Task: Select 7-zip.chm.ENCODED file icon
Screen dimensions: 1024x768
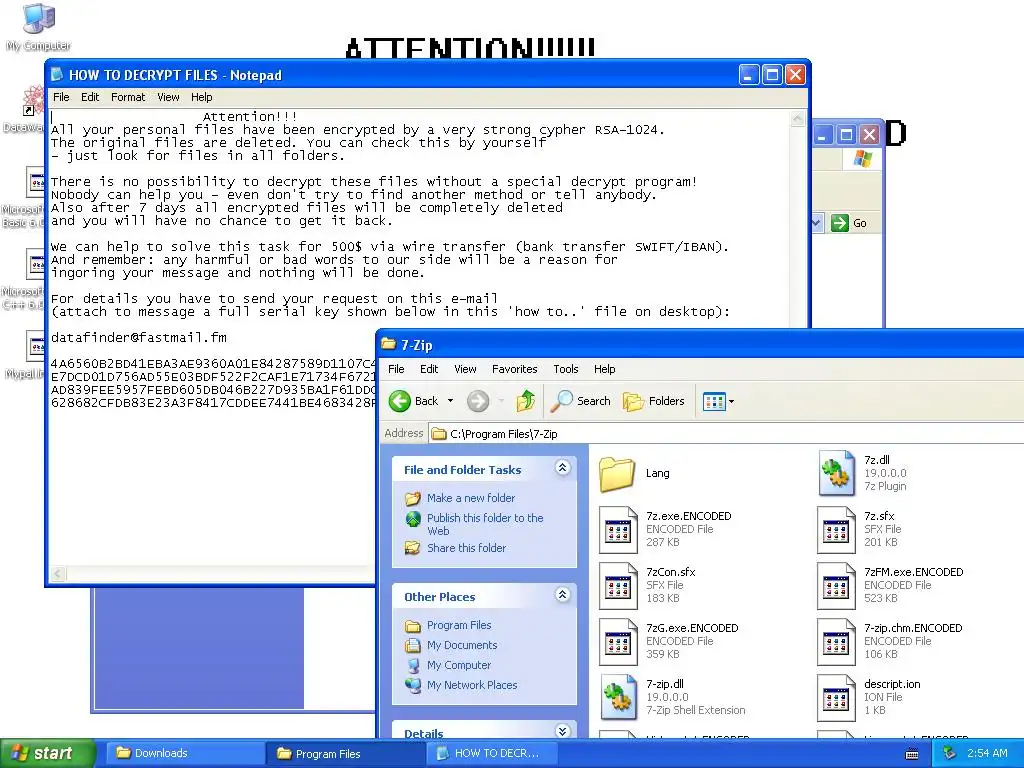Action: tap(836, 642)
